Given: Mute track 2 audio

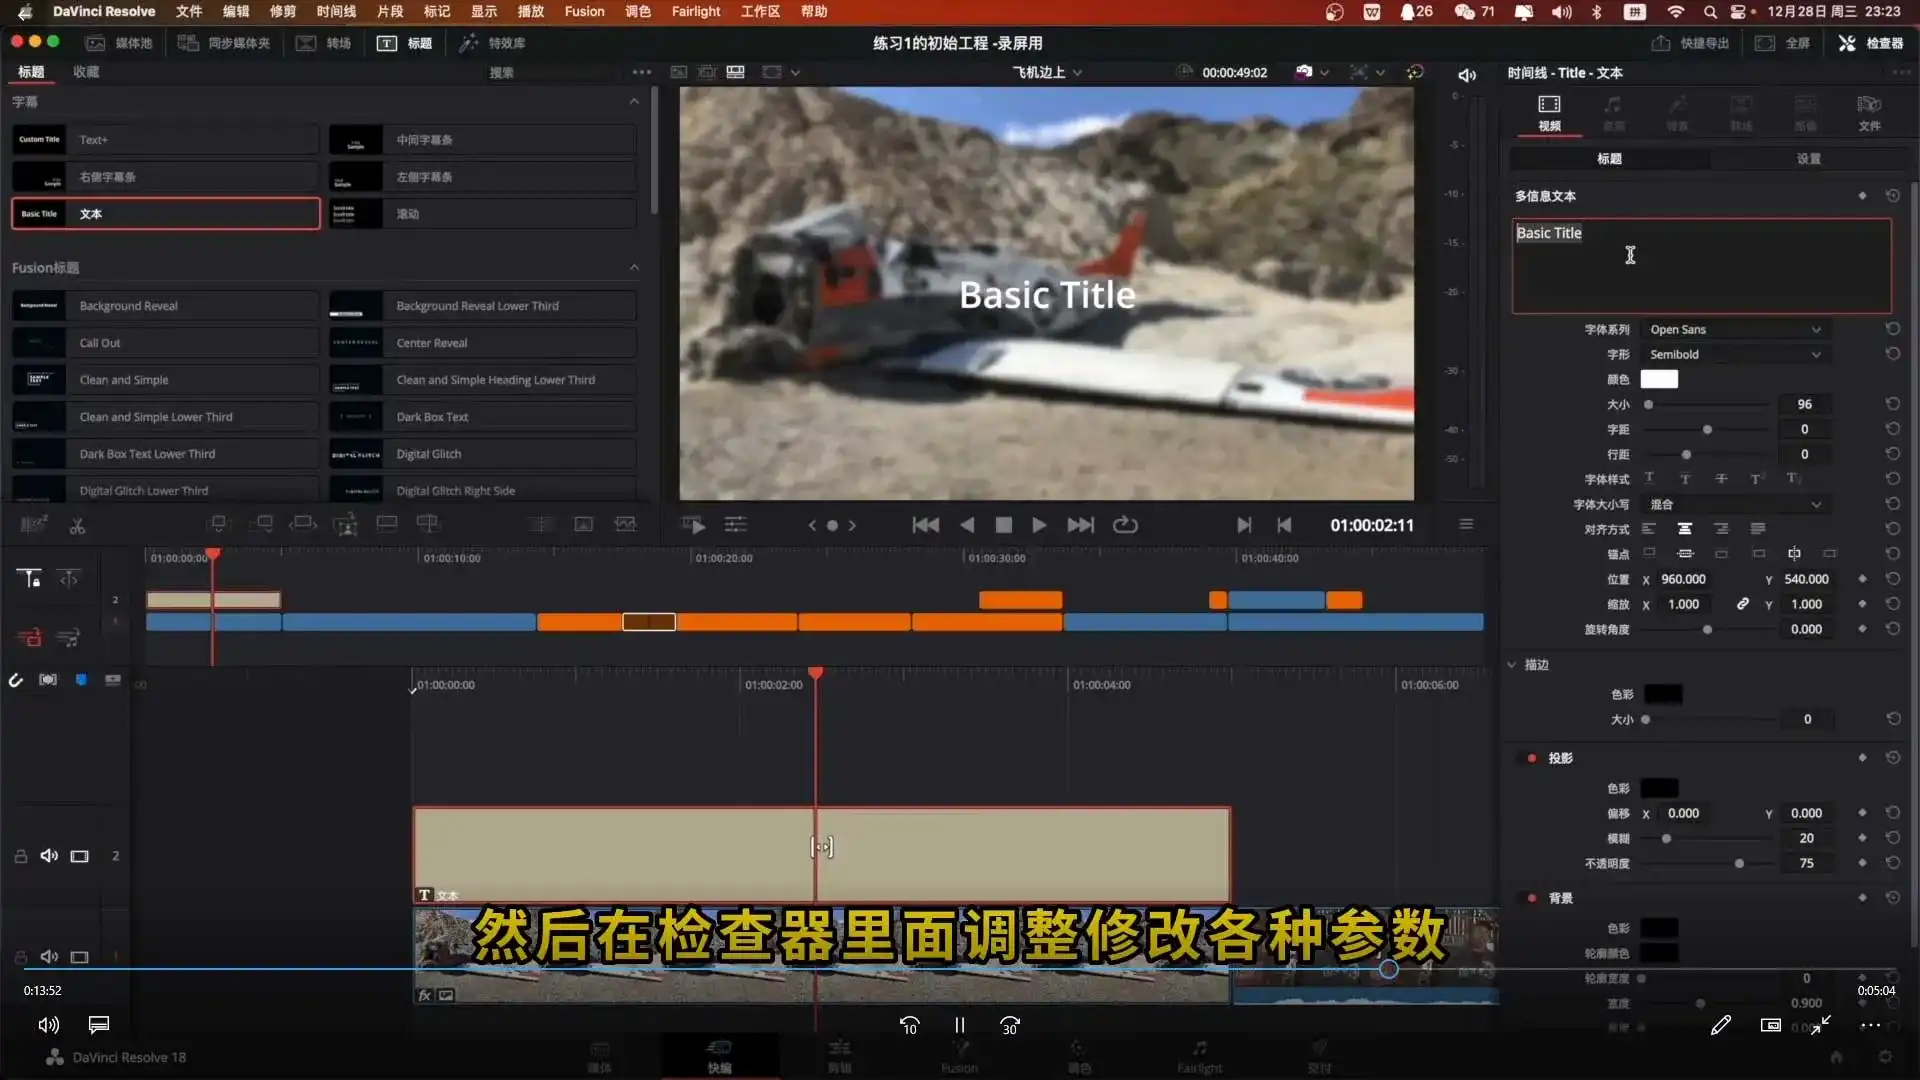Looking at the screenshot, I should (x=49, y=855).
